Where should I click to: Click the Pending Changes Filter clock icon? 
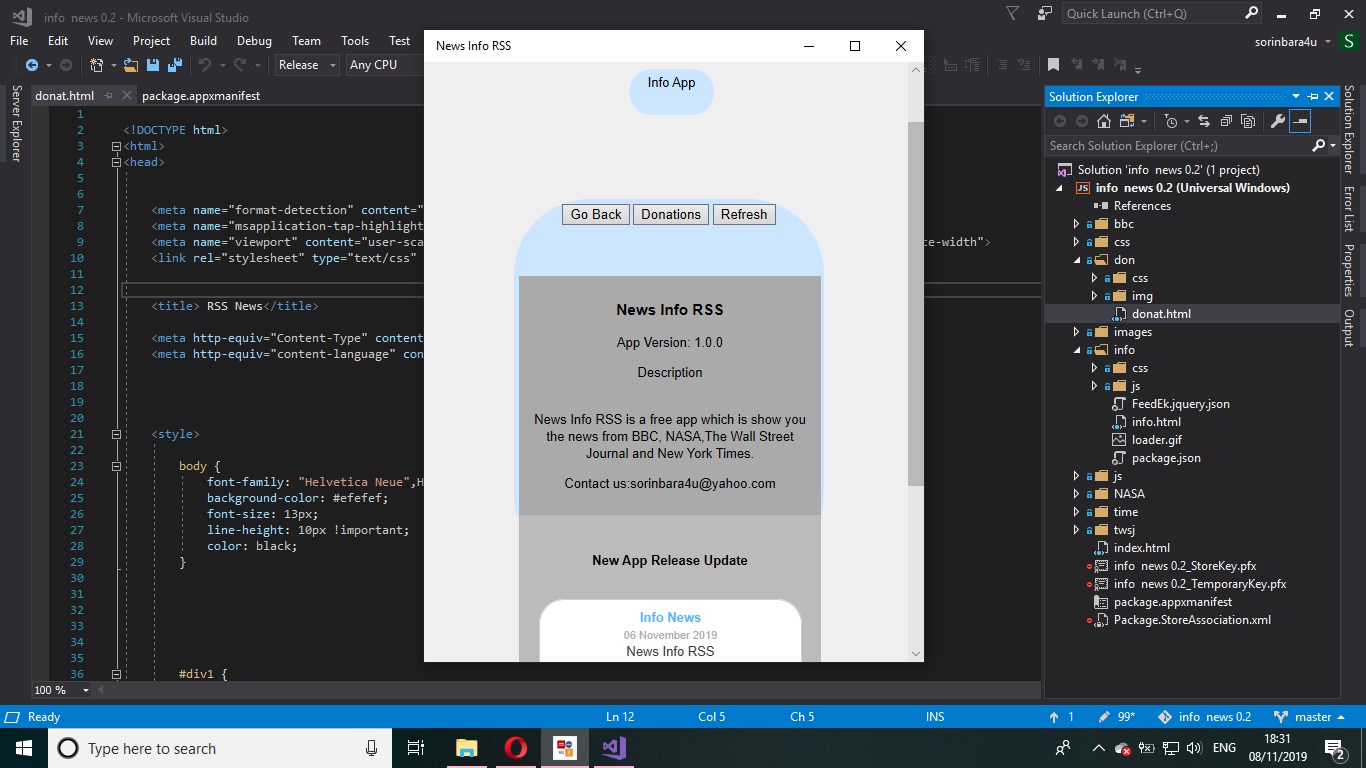click(1172, 121)
